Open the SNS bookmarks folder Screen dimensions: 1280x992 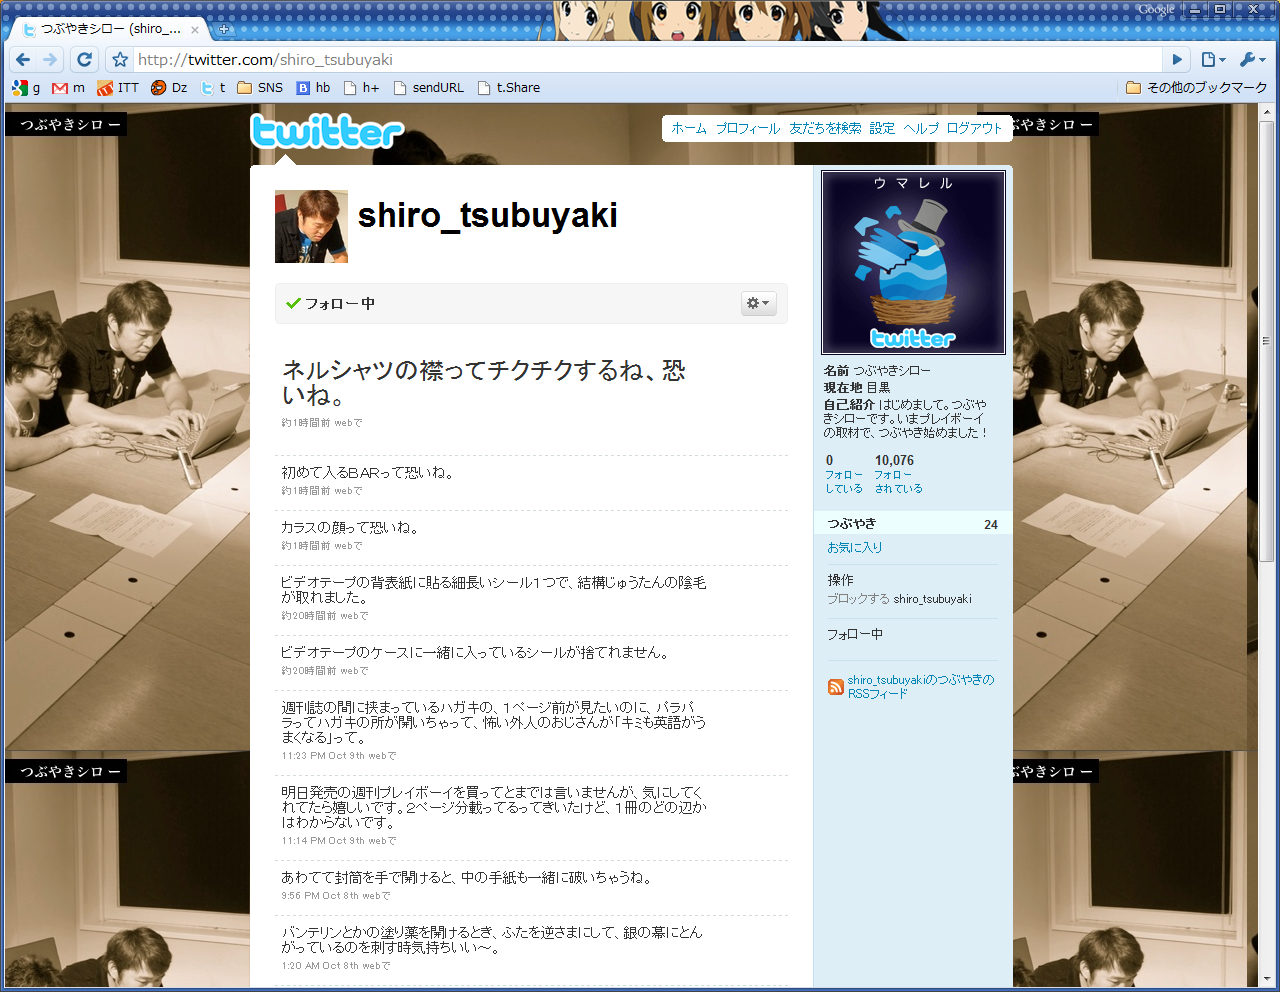pos(260,88)
